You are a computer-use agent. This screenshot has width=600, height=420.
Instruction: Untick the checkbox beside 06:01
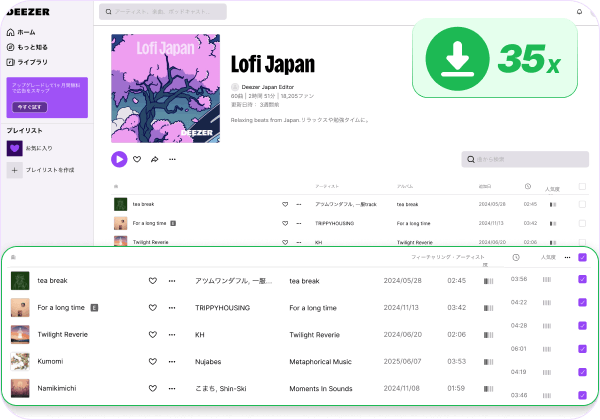[x=582, y=349]
